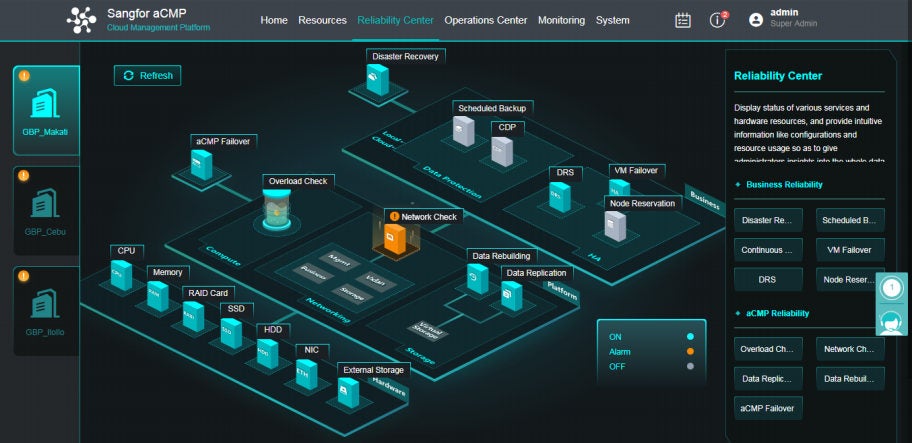The width and height of the screenshot is (913, 443).
Task: Click the Network Check label tag
Action: (x=424, y=217)
